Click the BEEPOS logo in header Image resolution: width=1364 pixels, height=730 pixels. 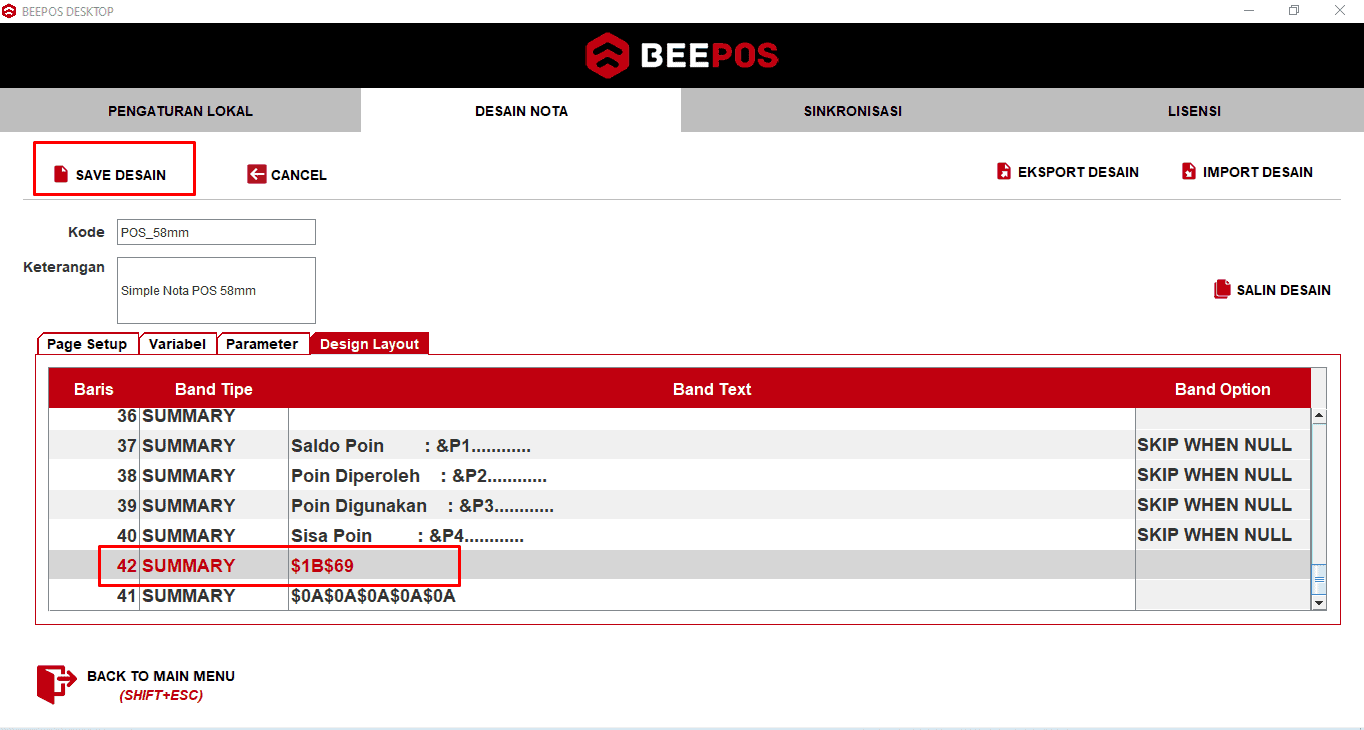(682, 55)
